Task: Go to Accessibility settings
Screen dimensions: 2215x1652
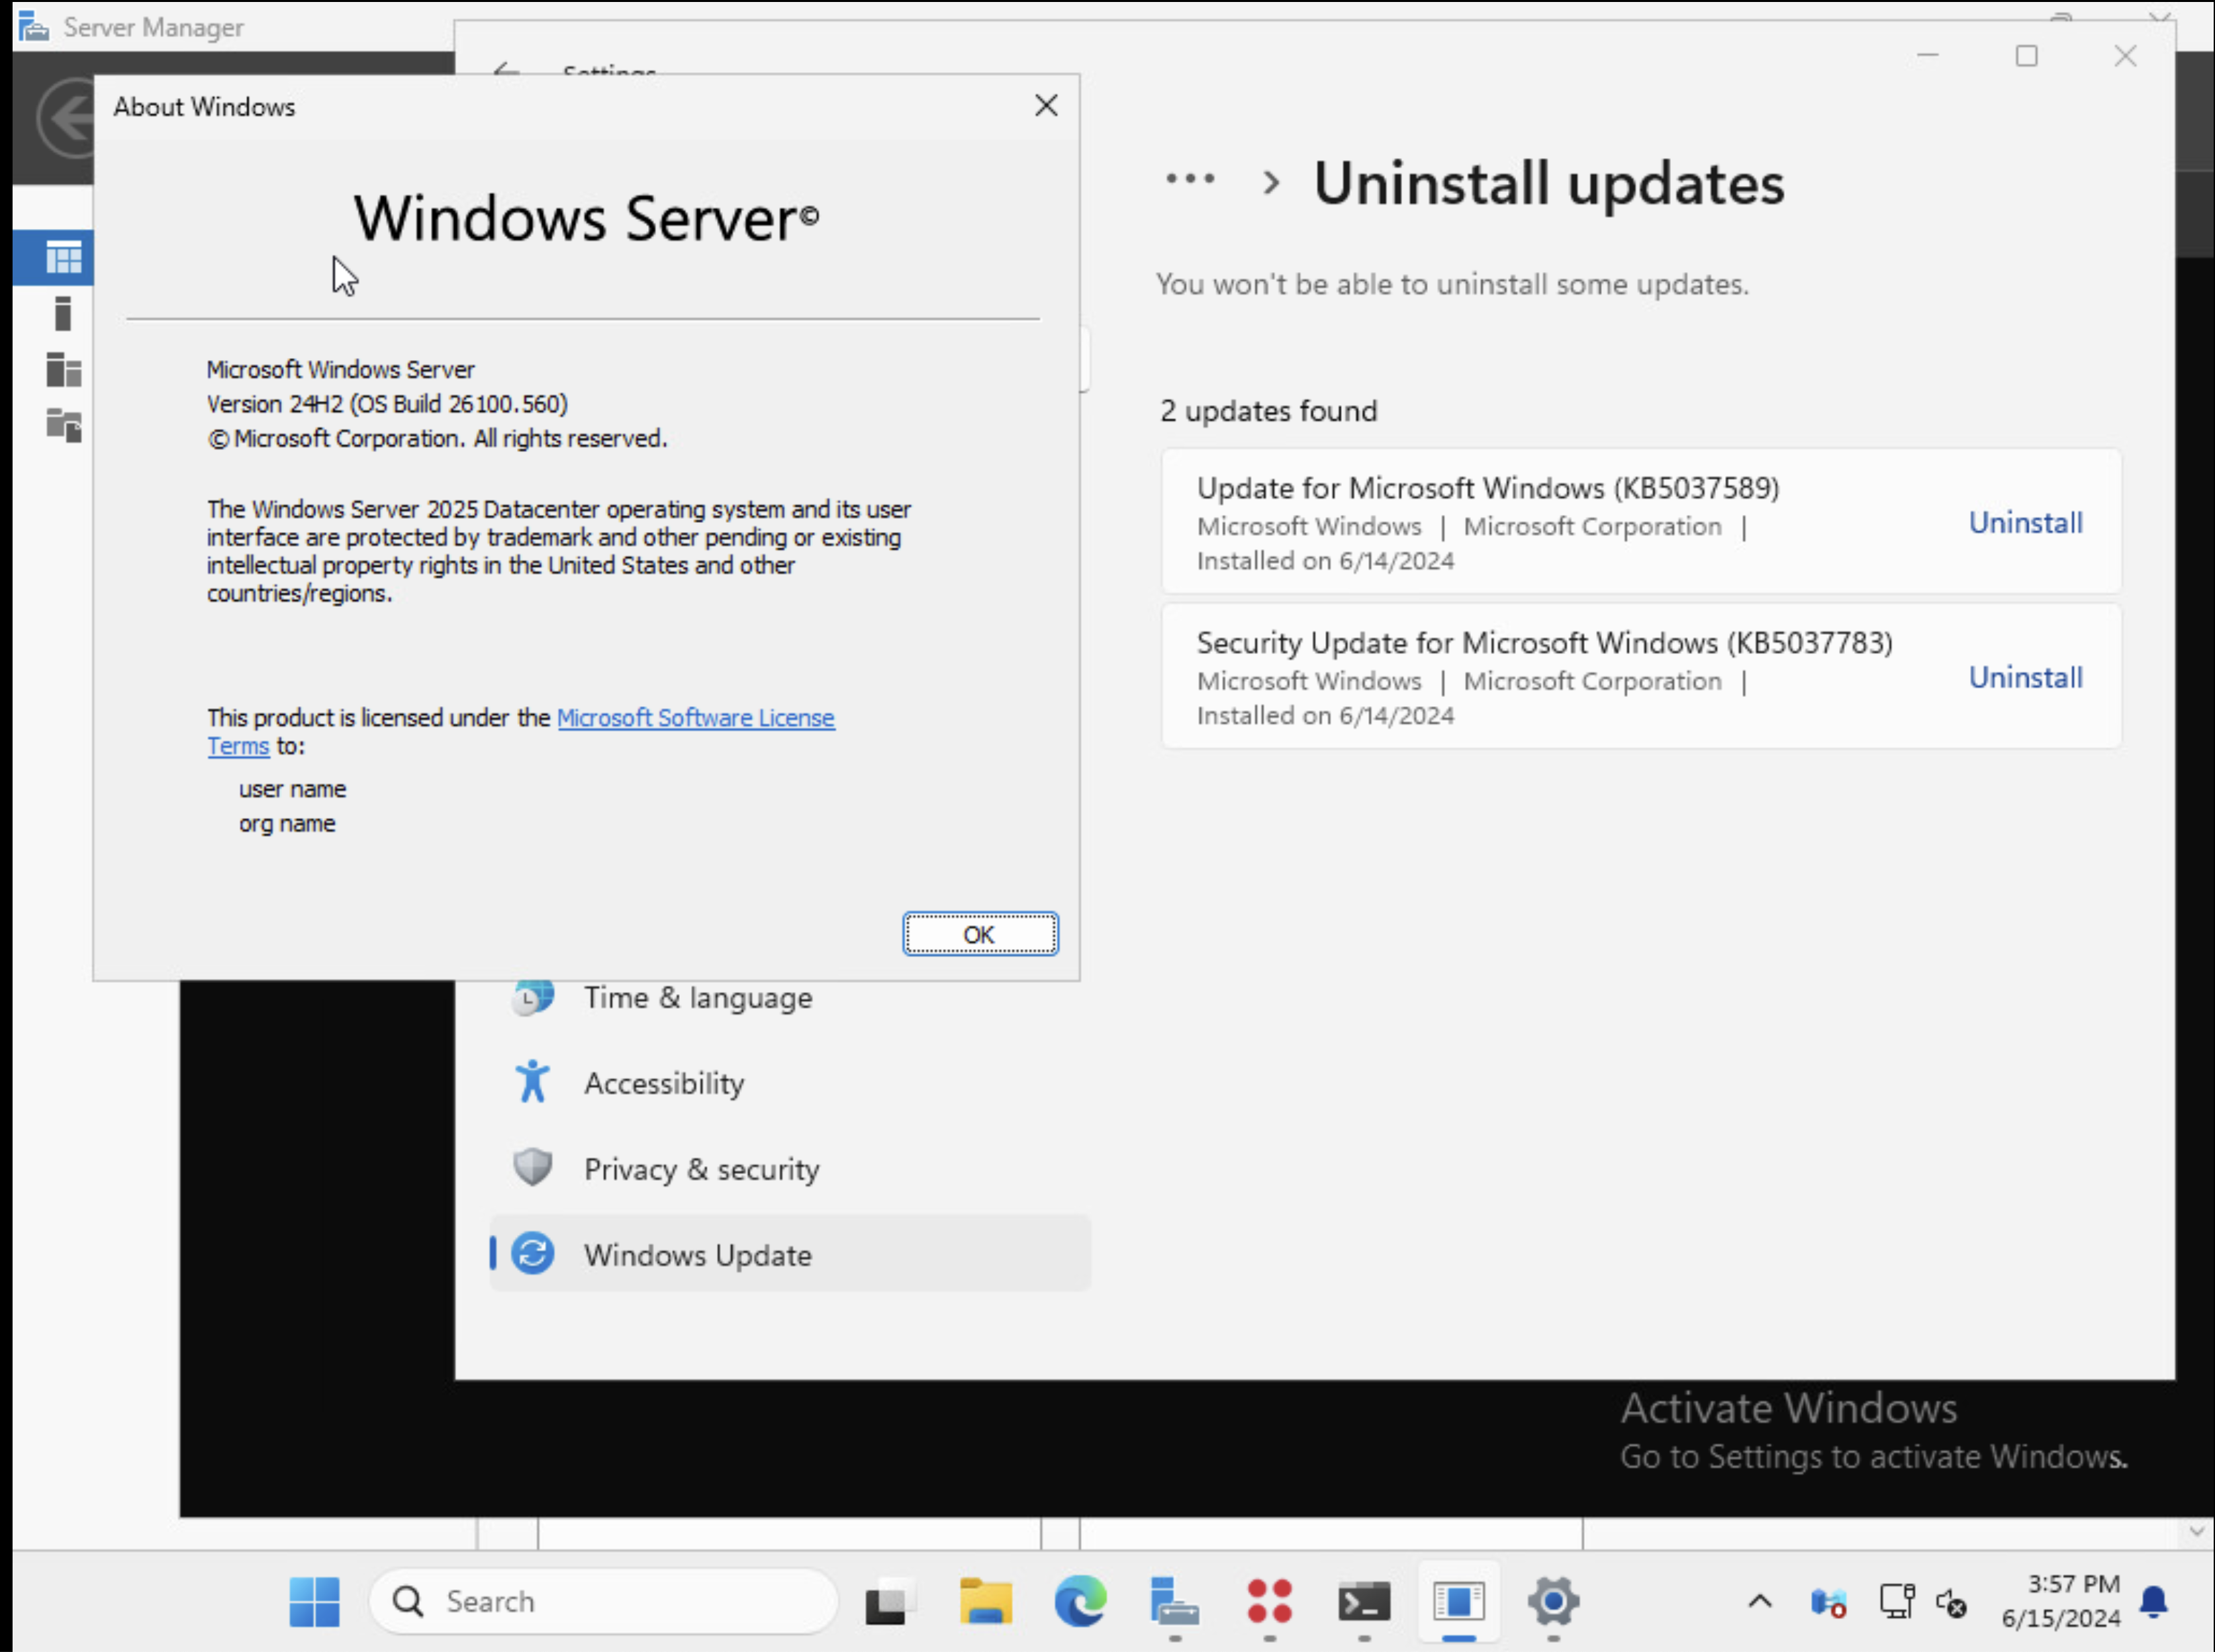Action: tap(664, 1083)
